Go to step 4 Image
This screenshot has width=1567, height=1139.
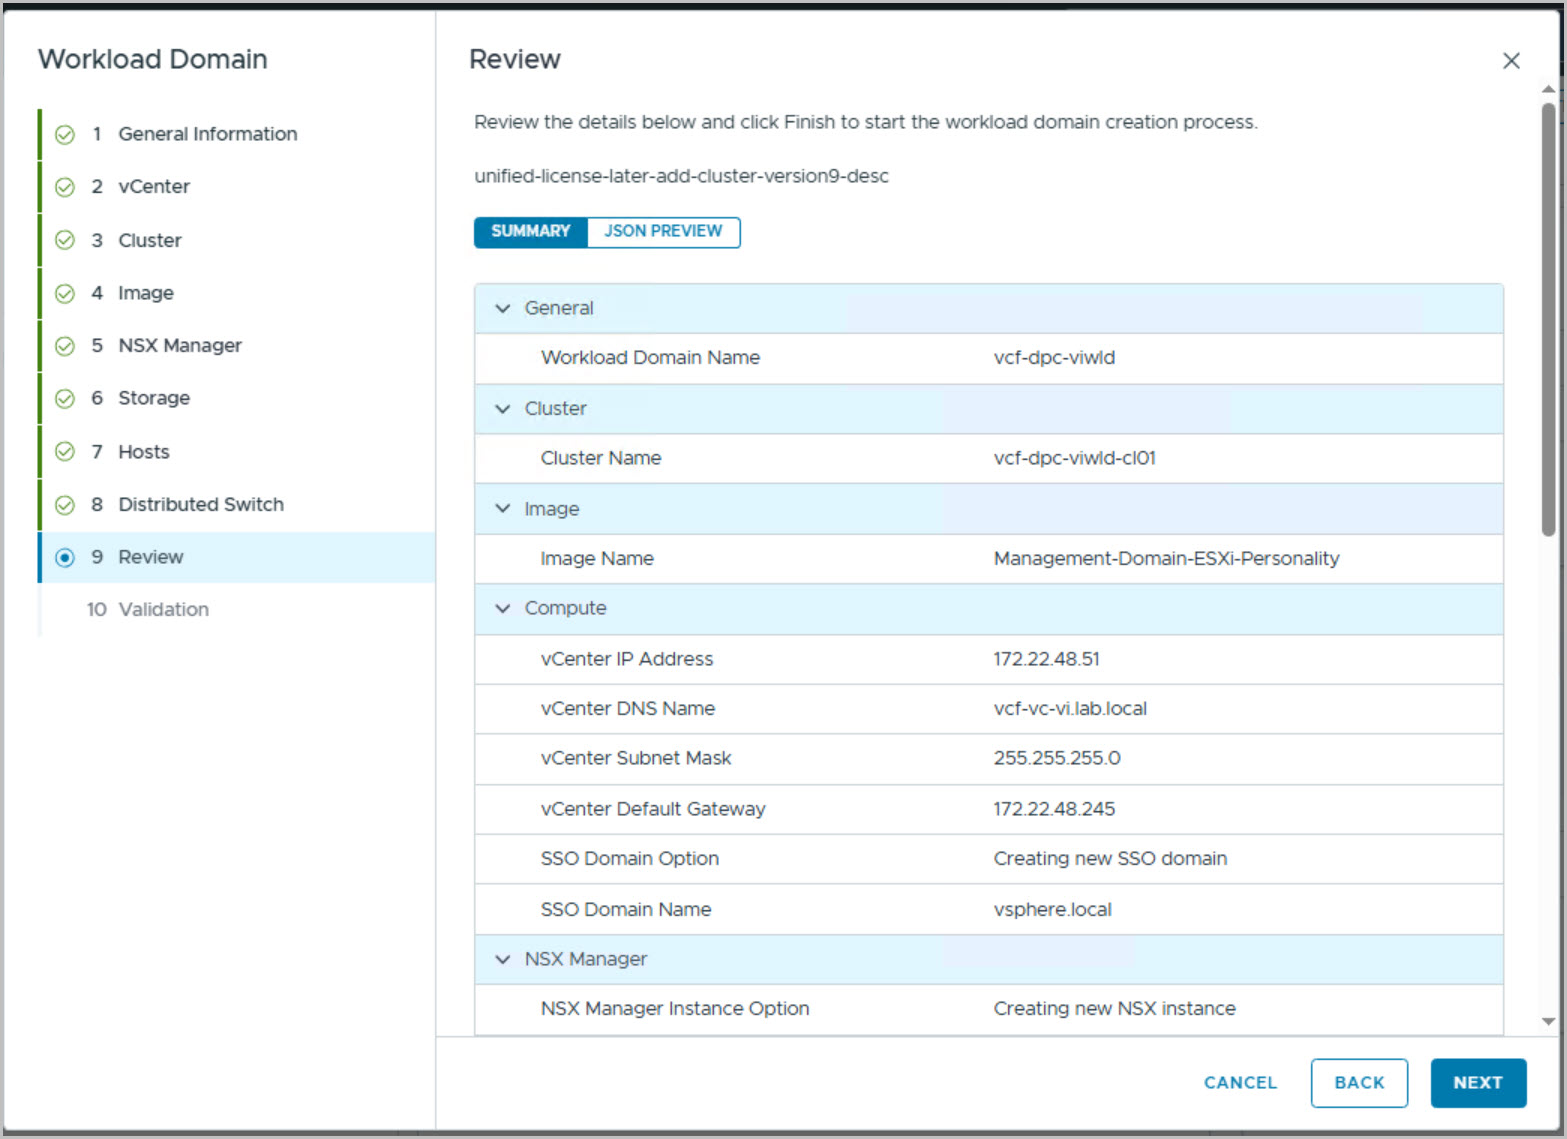237,293
